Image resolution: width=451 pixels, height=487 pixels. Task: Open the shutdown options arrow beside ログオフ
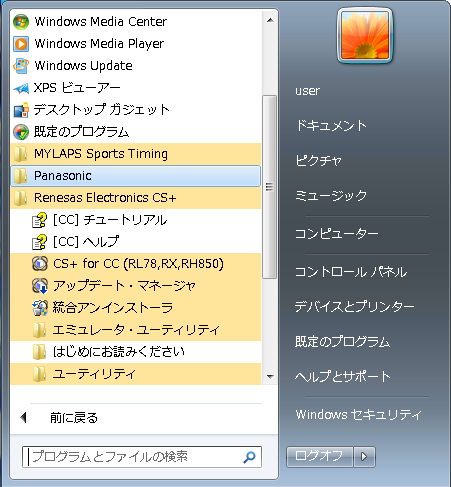(364, 456)
